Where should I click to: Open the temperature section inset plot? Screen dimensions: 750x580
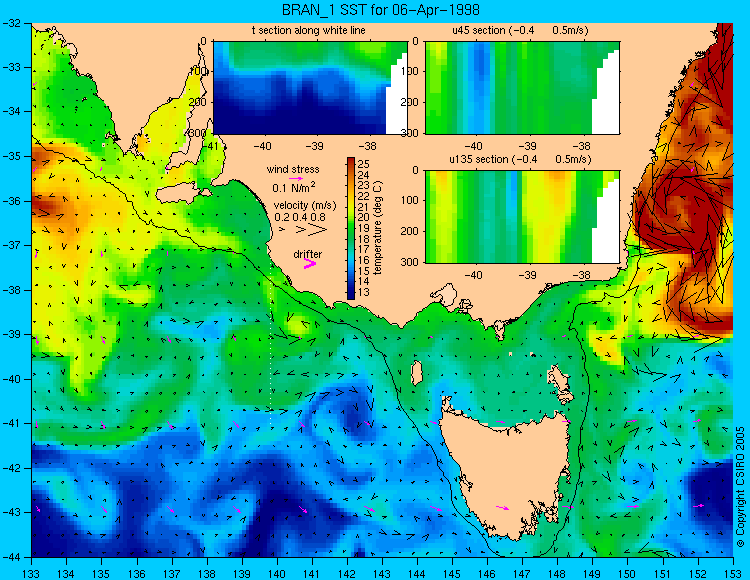coord(310,88)
